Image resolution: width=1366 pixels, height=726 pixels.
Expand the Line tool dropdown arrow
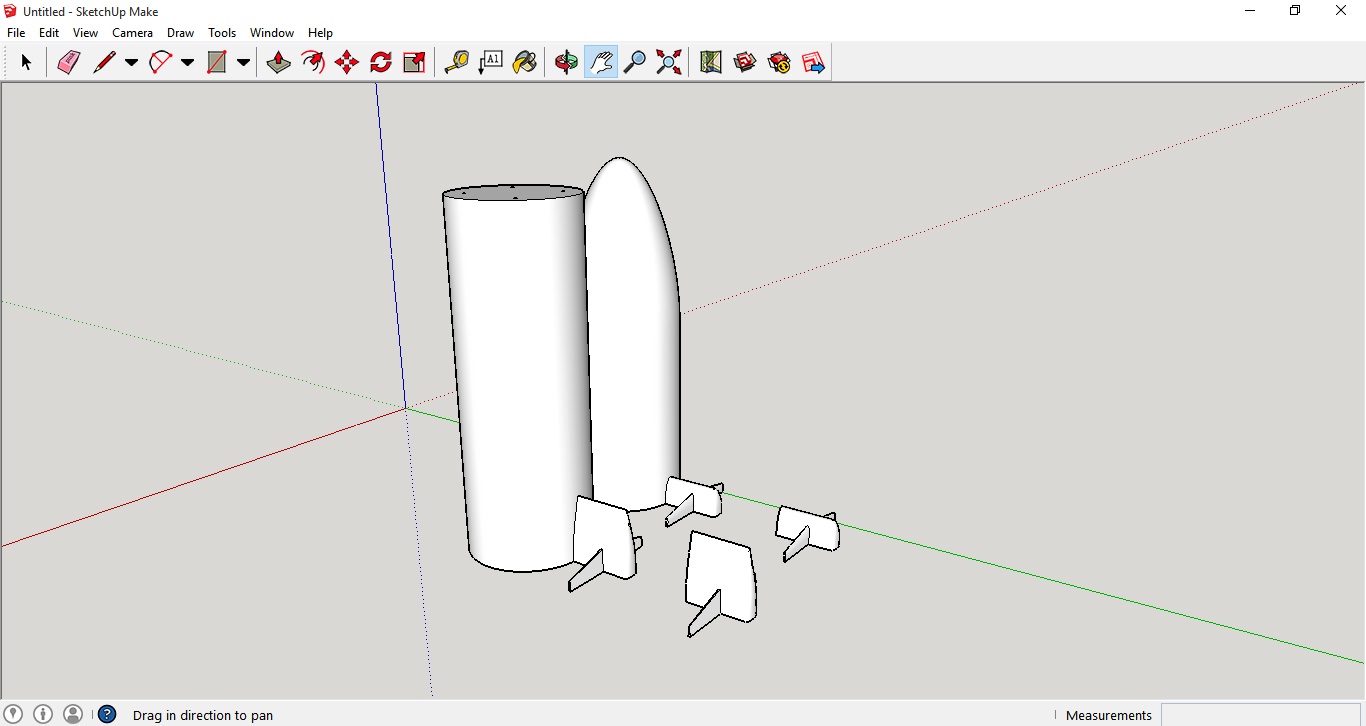(131, 63)
